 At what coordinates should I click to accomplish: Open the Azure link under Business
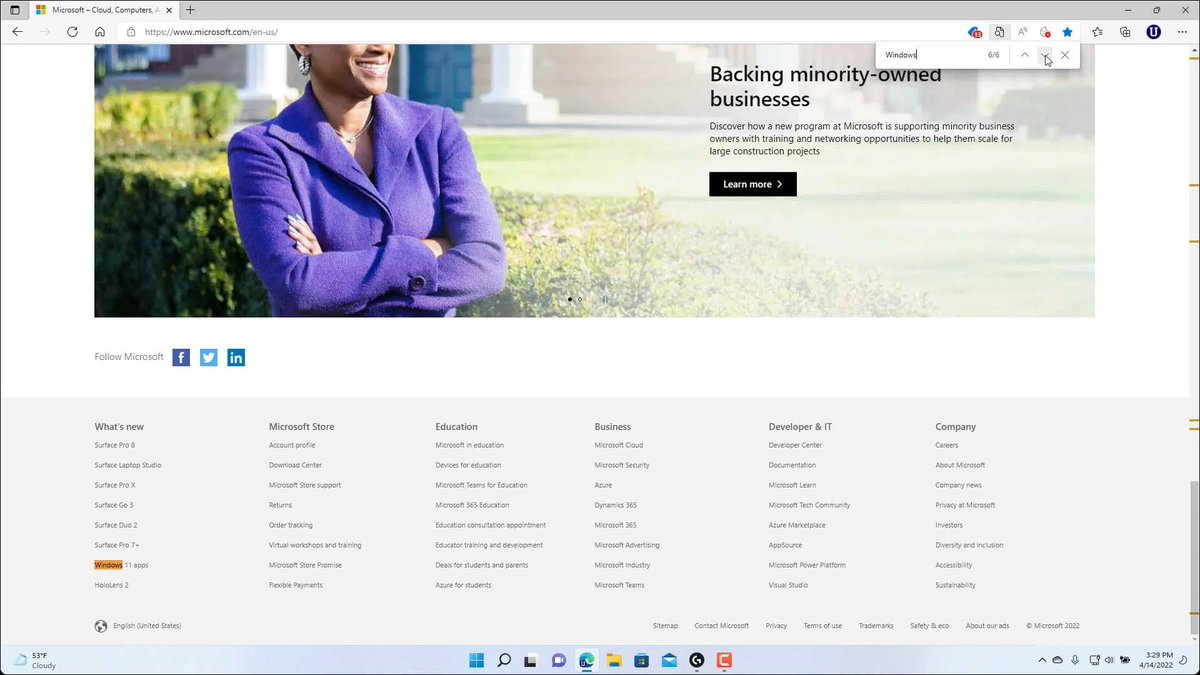click(603, 485)
